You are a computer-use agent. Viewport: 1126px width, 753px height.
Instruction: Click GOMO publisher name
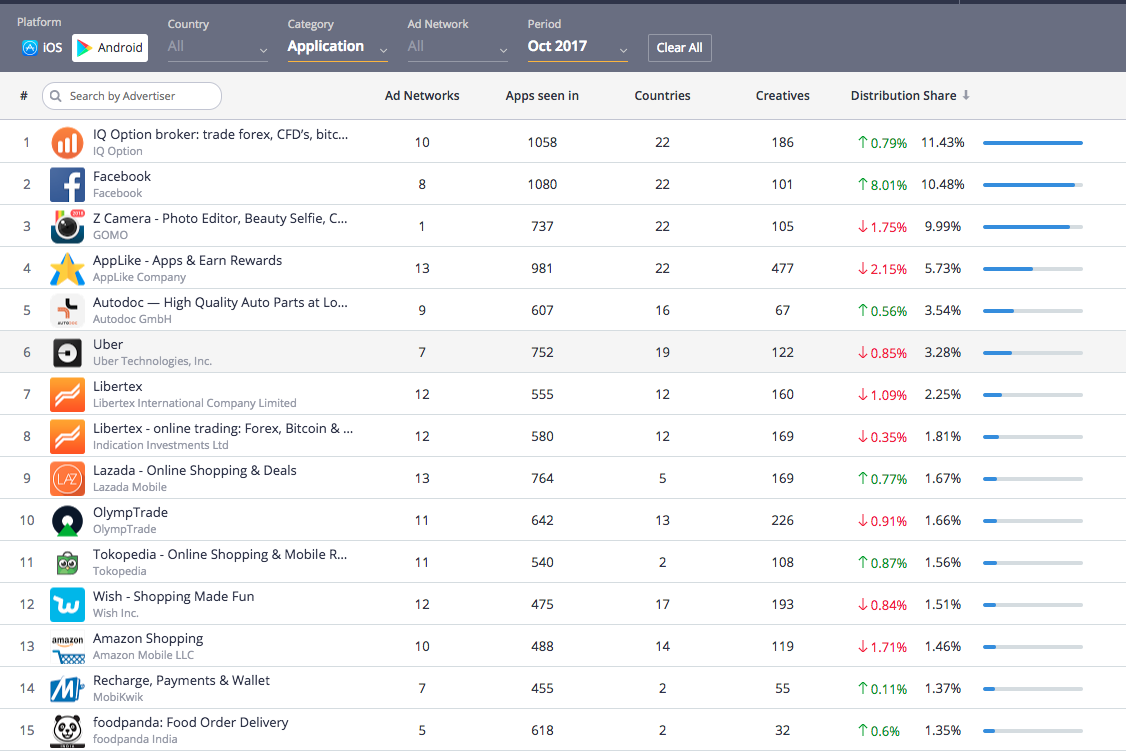point(110,235)
